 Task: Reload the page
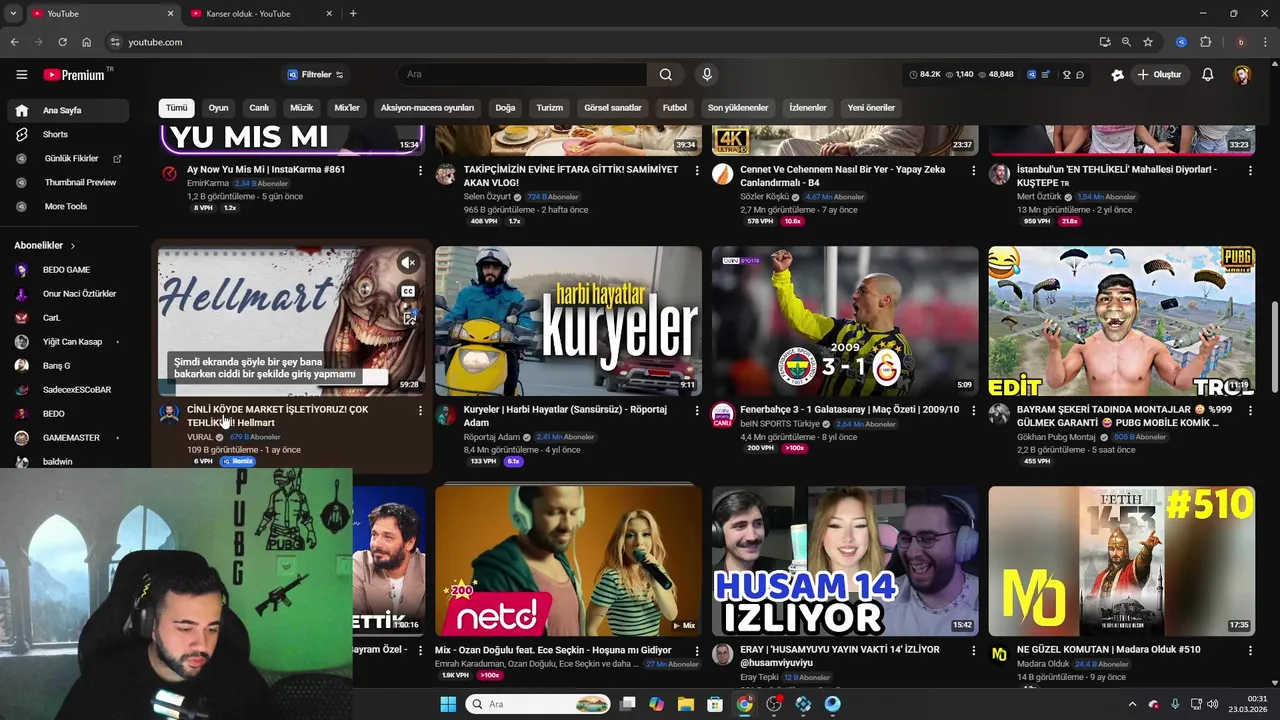click(62, 42)
